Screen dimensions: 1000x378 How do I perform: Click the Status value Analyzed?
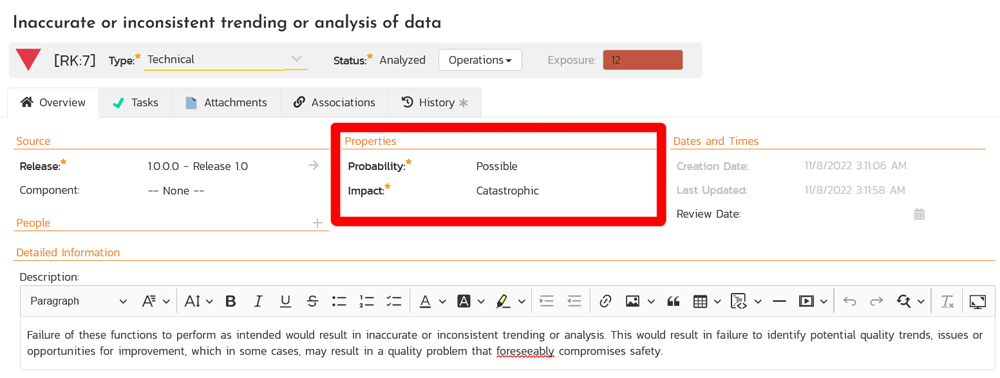(402, 60)
